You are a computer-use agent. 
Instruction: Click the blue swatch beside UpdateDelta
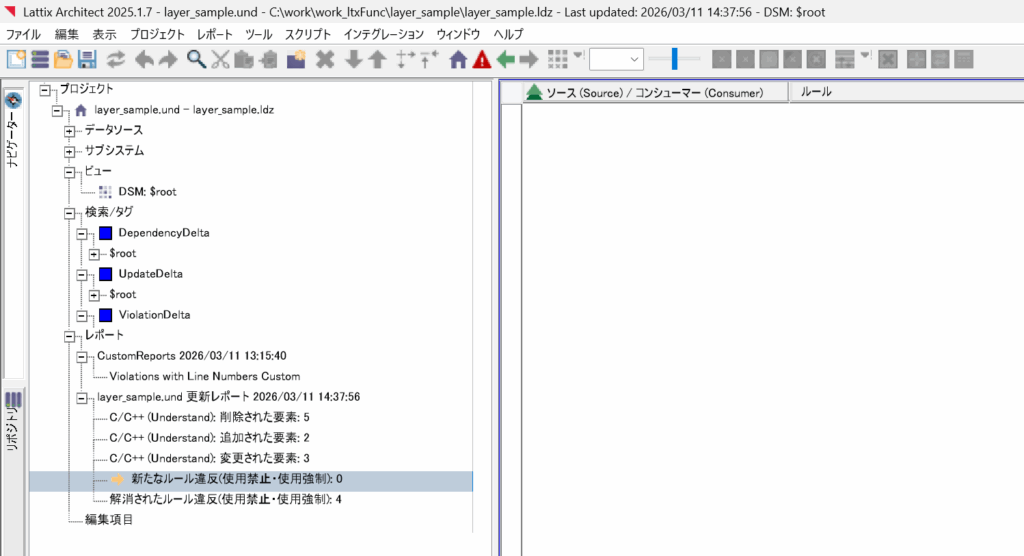106,274
